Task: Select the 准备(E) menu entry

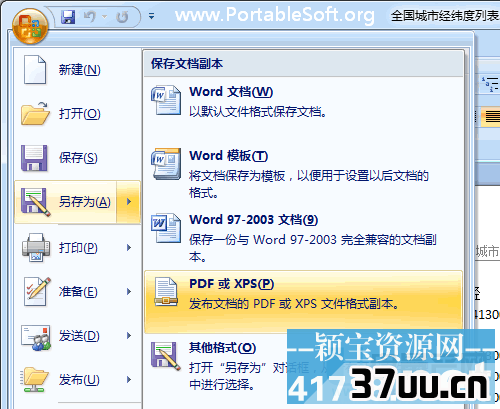Action: [x=78, y=292]
